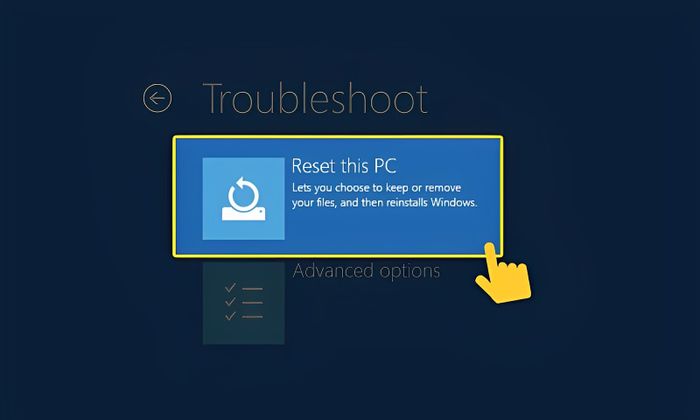
Task: Click the Reset this PC drive icon
Action: coord(243,198)
